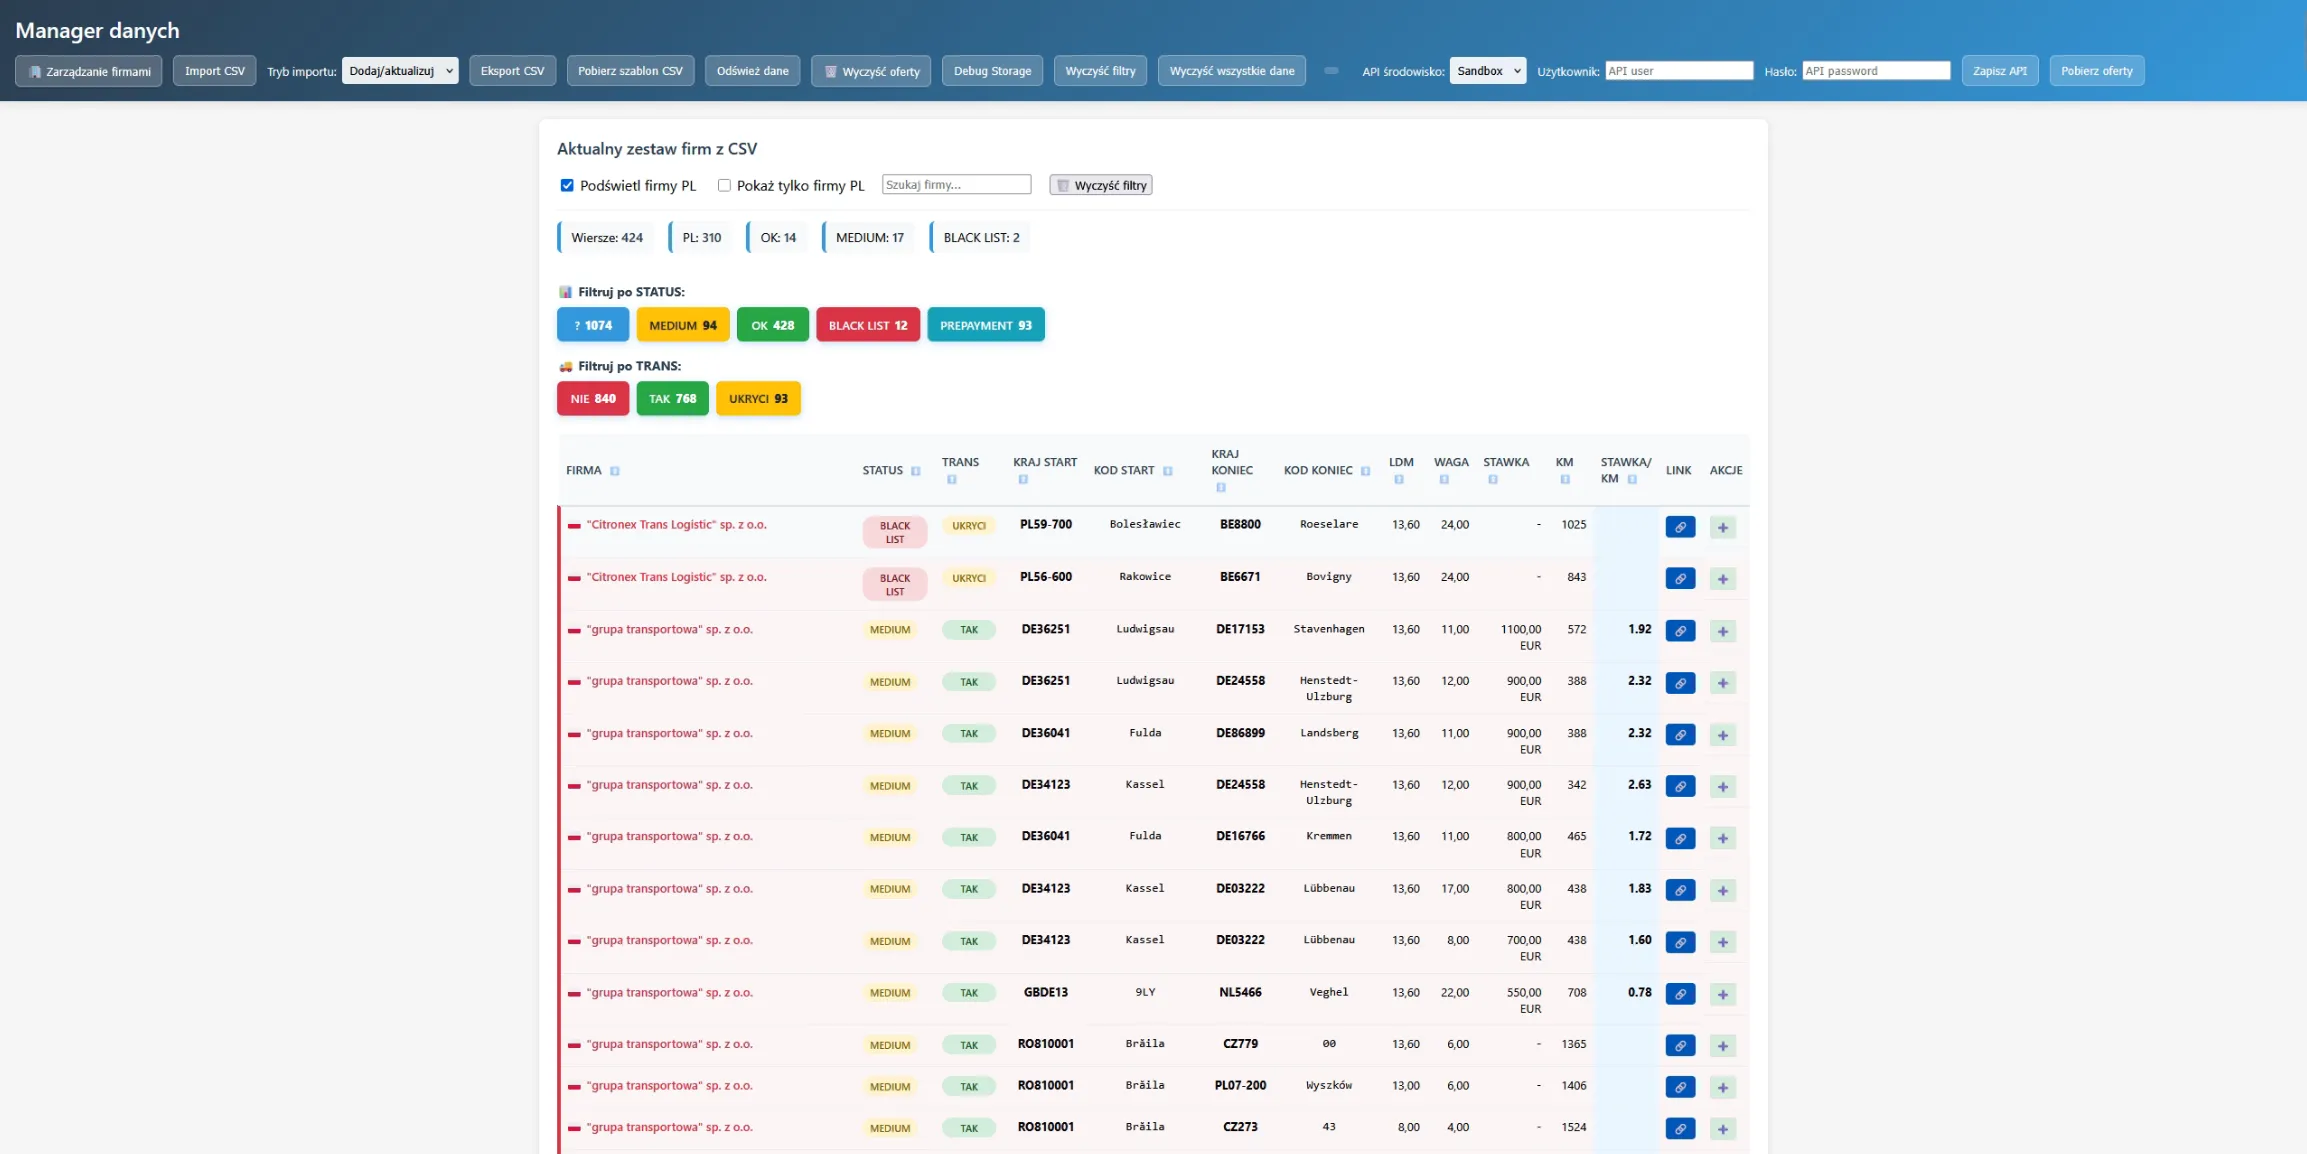The width and height of the screenshot is (2307, 1154).
Task: Click the plus action icon for a grupa transportowa row
Action: click(x=1723, y=631)
